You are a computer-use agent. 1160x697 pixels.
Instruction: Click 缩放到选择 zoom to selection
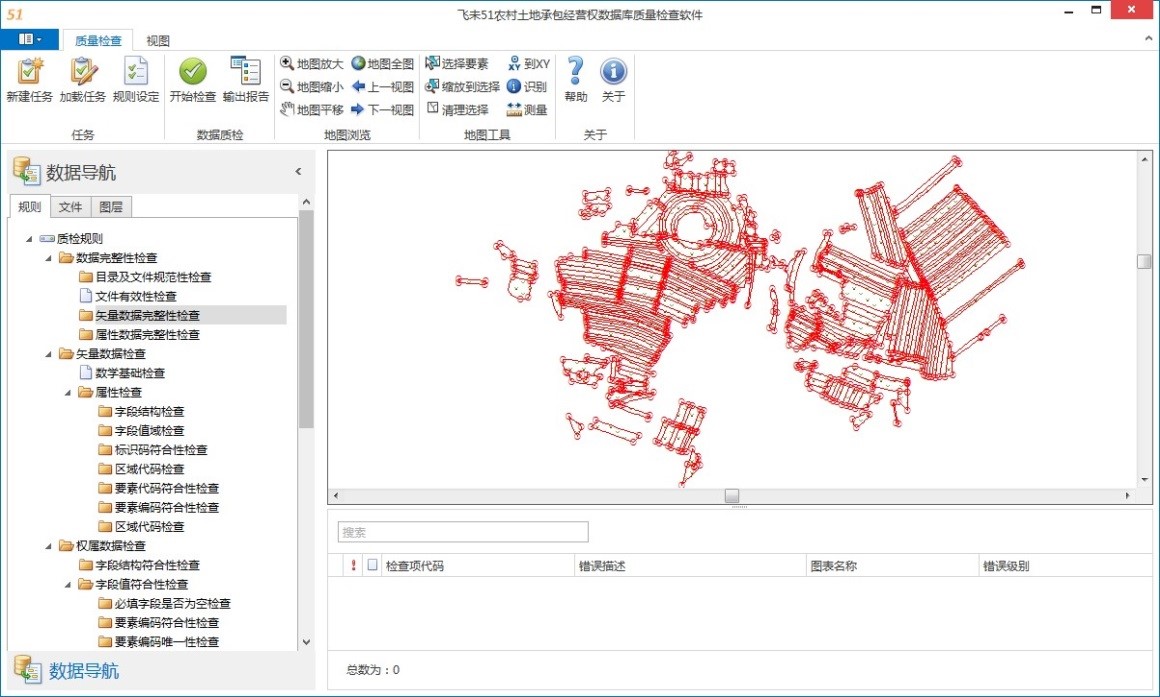[463, 87]
